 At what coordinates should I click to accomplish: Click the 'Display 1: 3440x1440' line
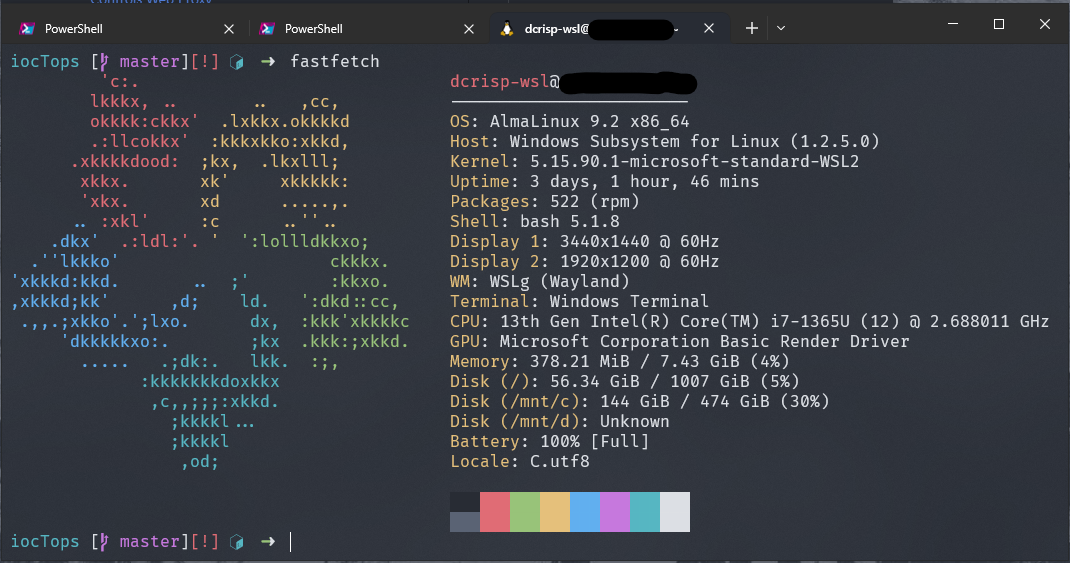click(585, 242)
